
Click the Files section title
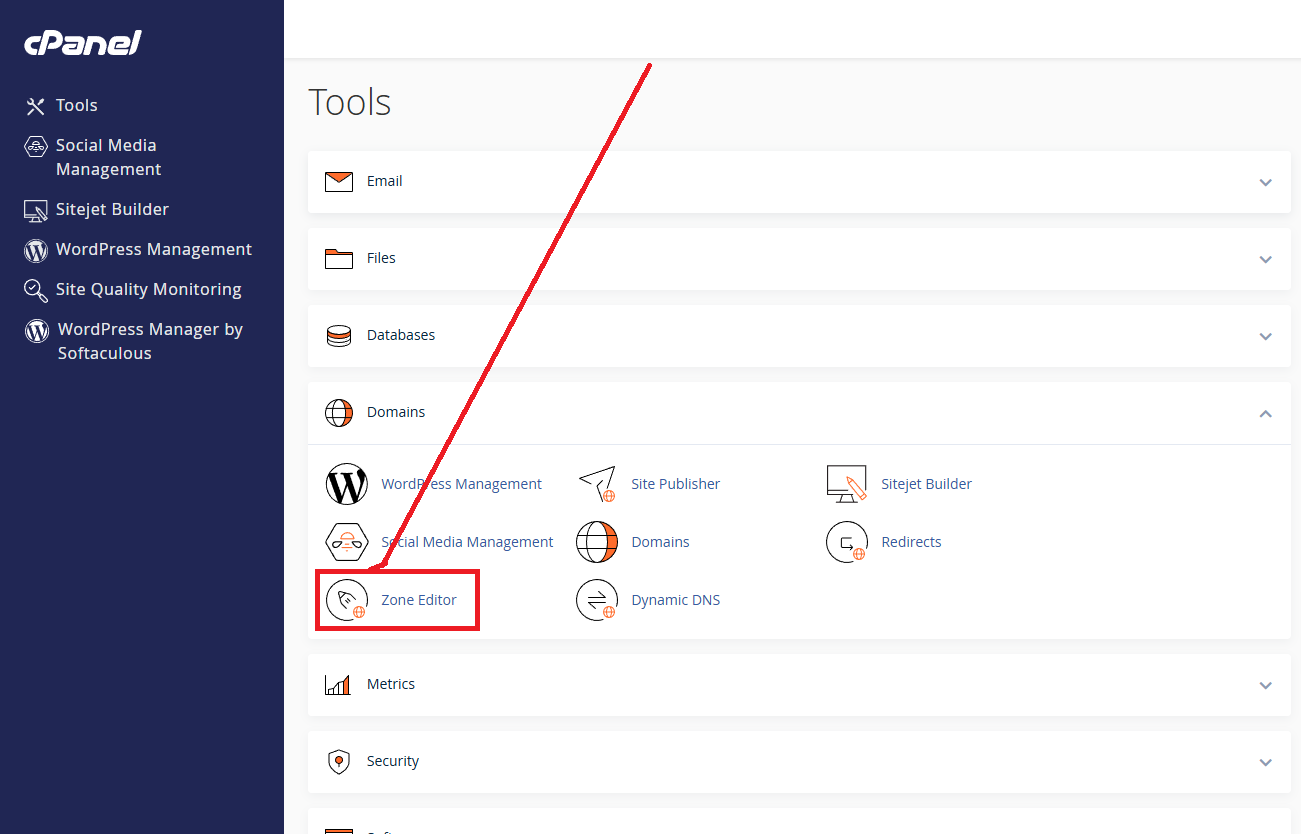[381, 259]
